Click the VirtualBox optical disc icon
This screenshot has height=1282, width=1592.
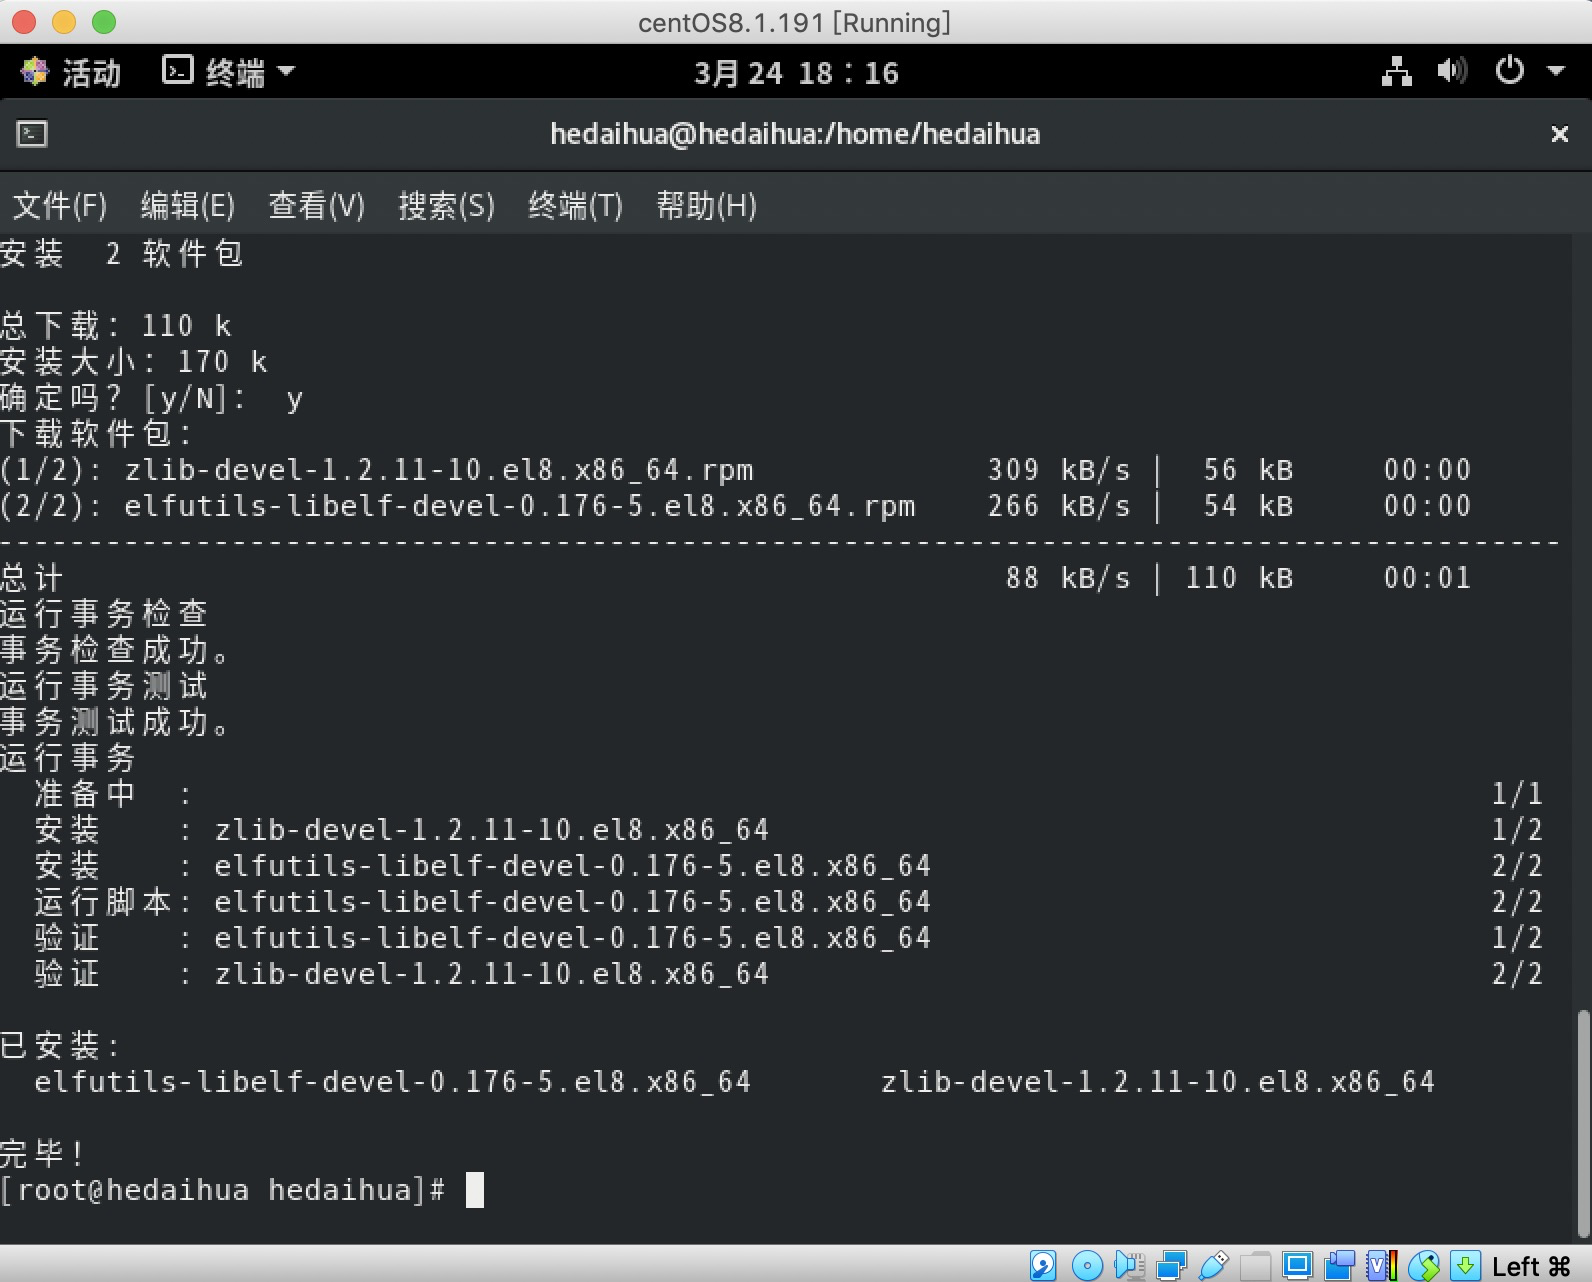pos(1086,1265)
